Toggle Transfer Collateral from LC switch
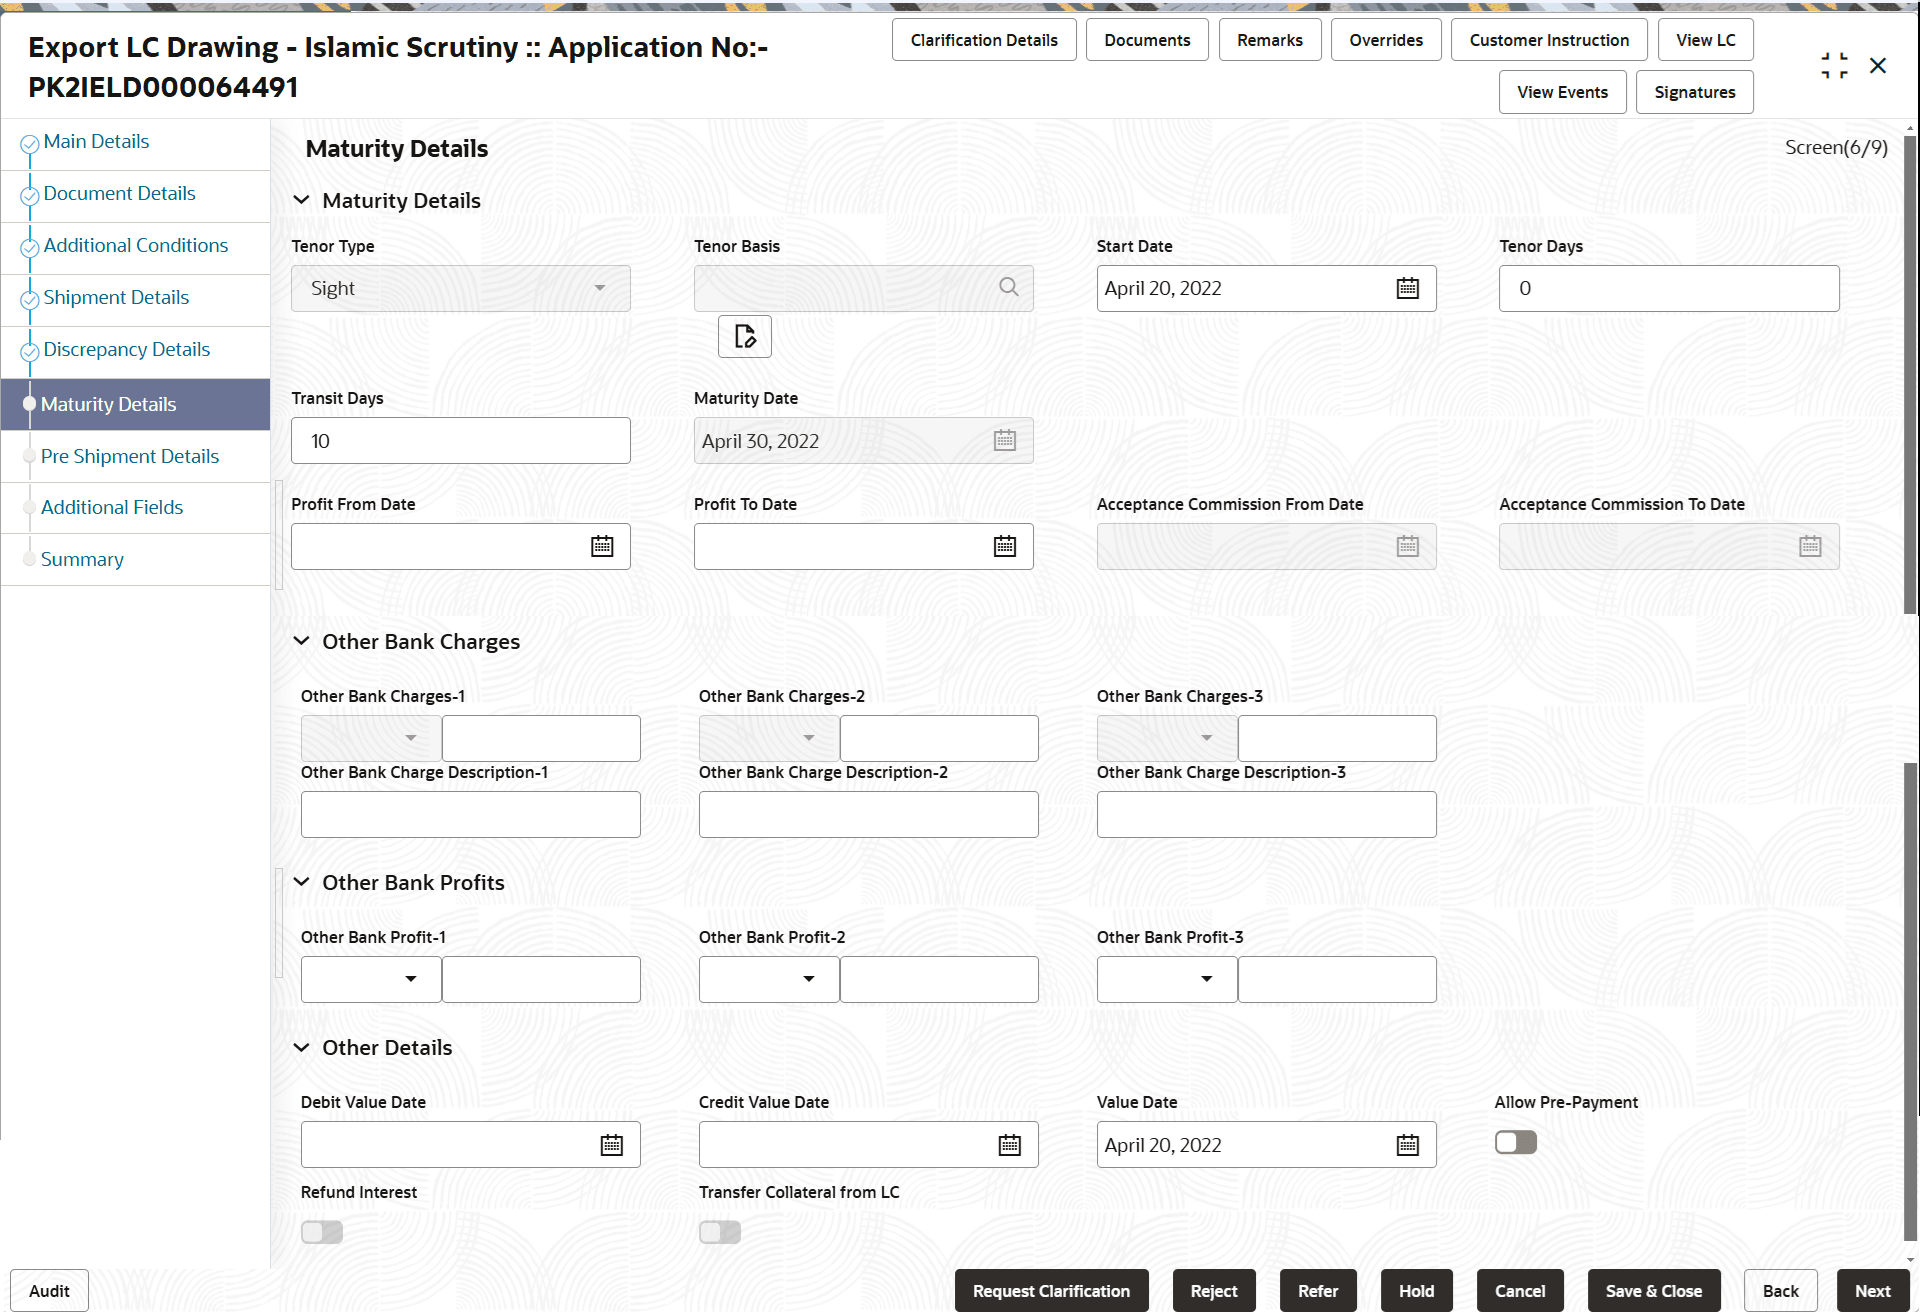1920x1312 pixels. point(720,1232)
